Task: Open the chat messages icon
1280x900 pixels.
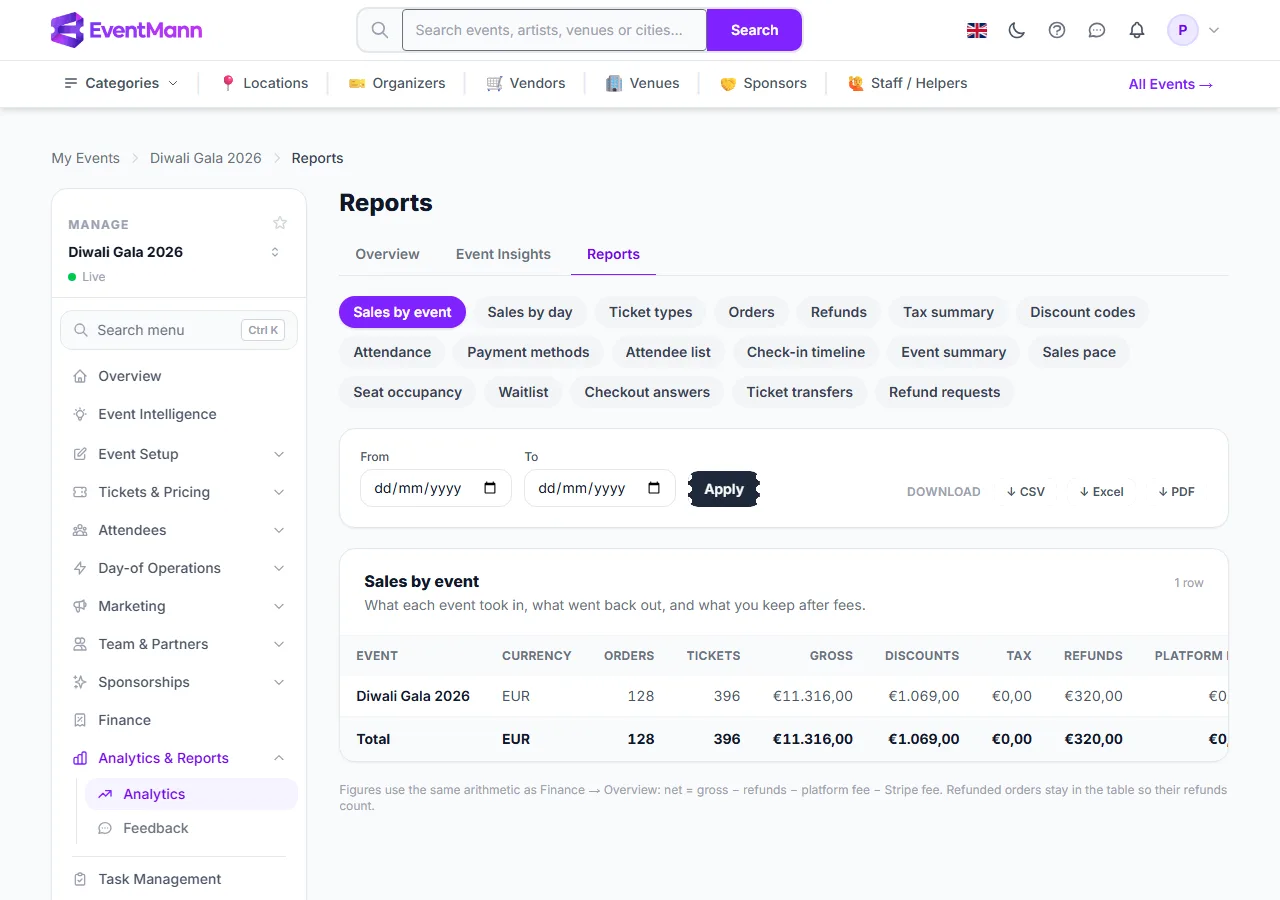Action: [x=1097, y=30]
